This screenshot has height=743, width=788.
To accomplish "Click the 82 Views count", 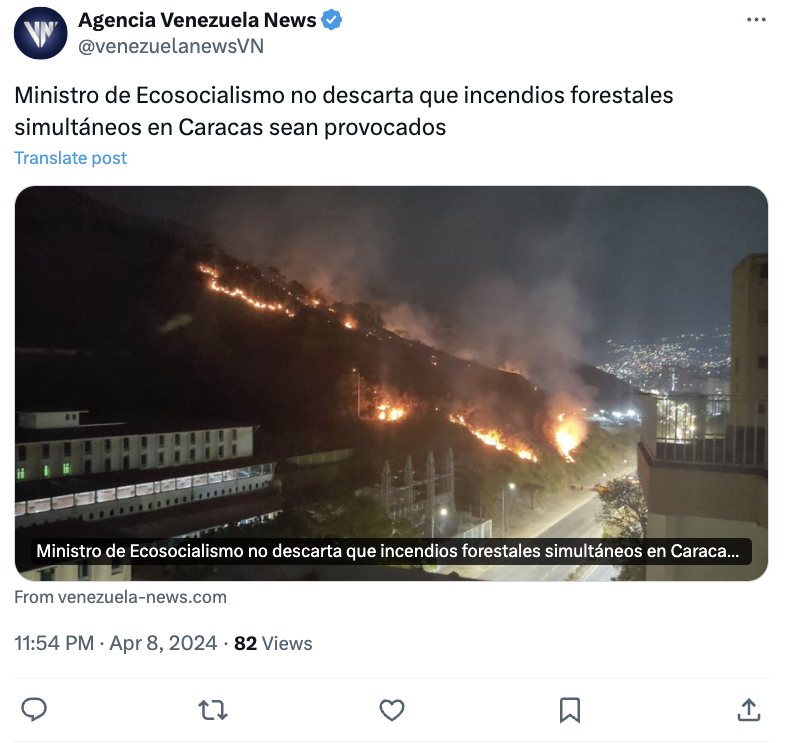I will click(273, 643).
